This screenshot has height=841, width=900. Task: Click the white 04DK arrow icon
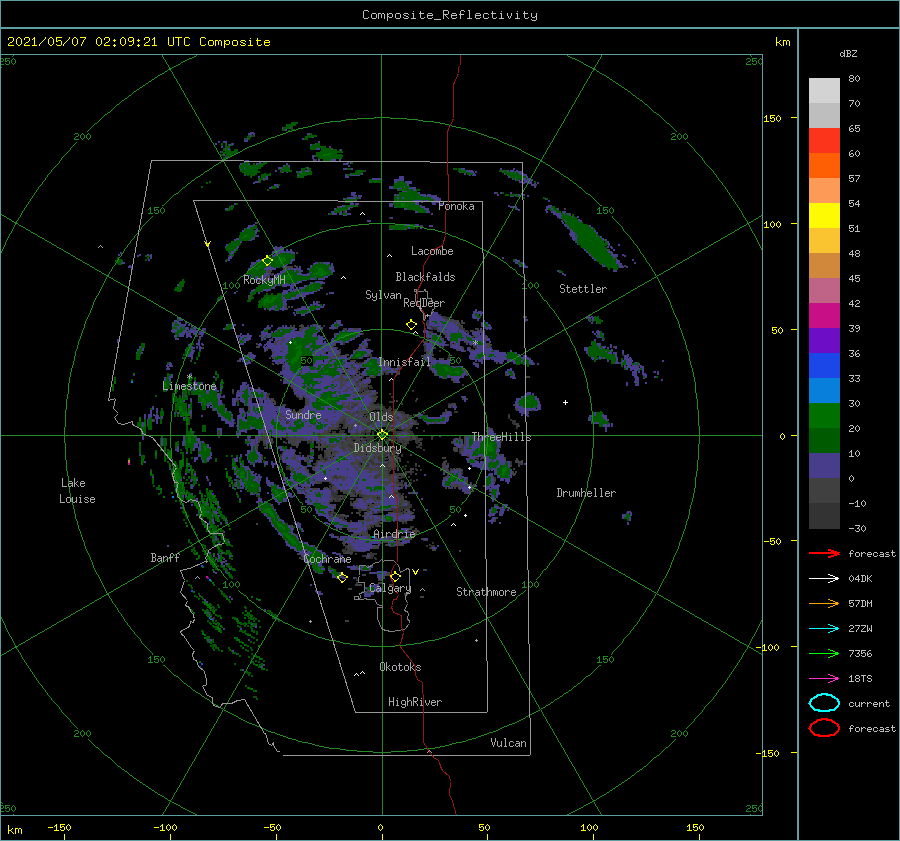point(824,578)
